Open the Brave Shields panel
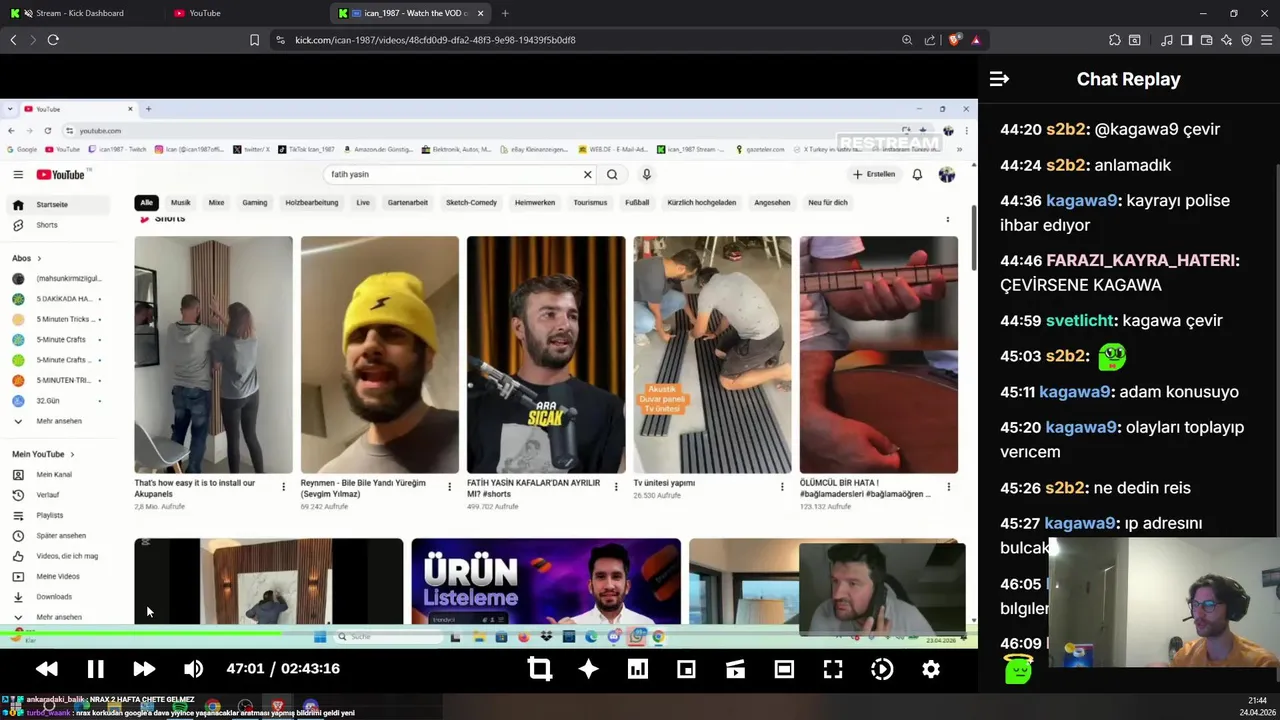This screenshot has height=720, width=1280. point(955,40)
